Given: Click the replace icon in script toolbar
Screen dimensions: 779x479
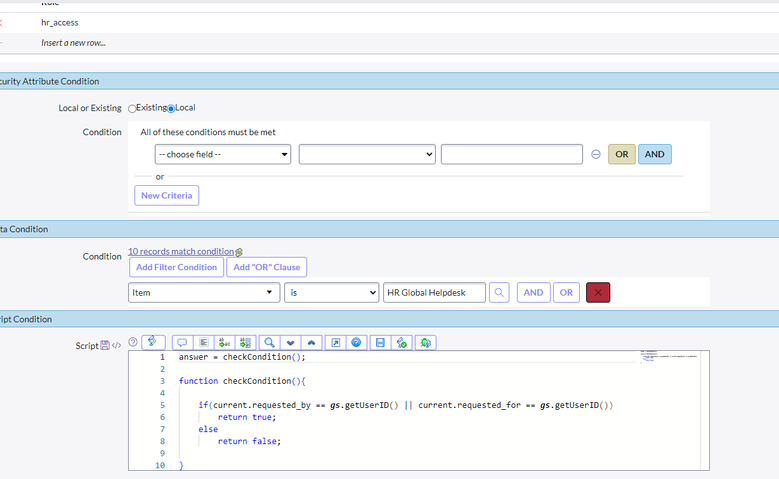Looking at the screenshot, I should coord(225,342).
